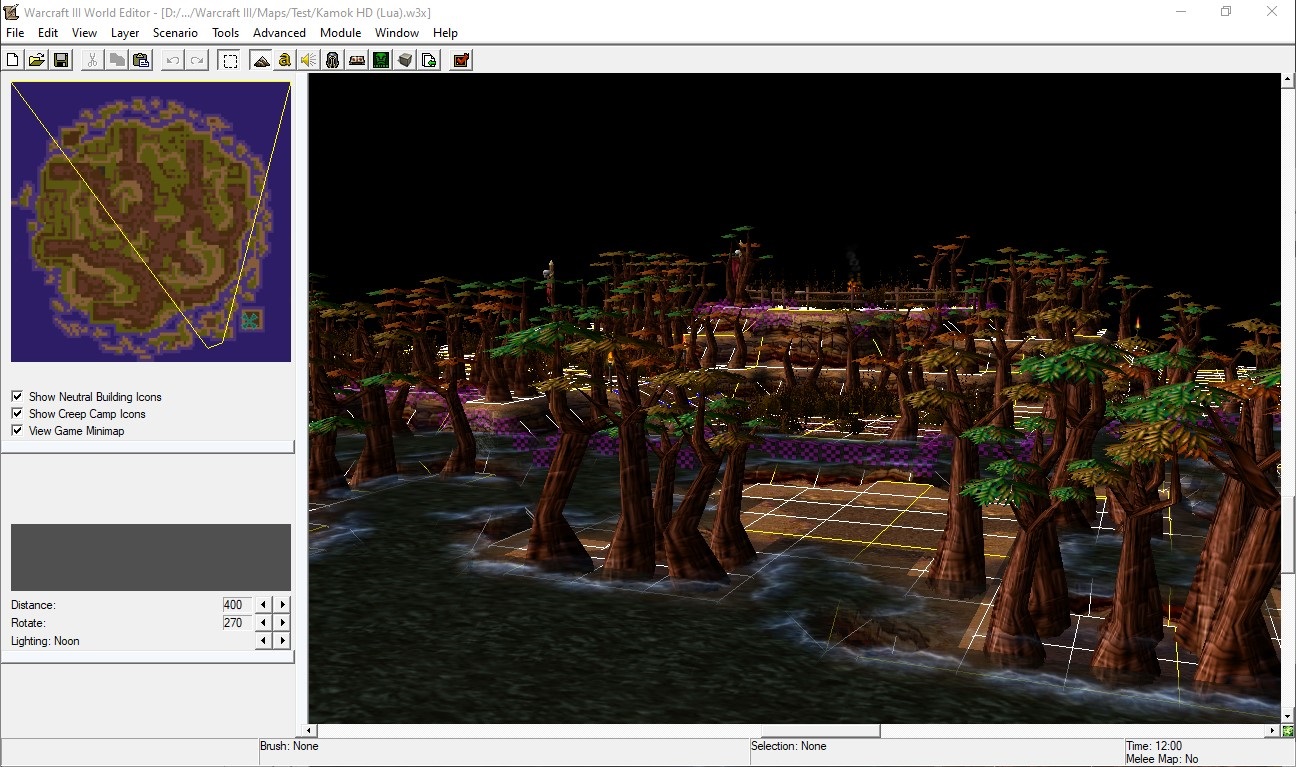Redo the action via toolbar arrow
The image size is (1296, 767).
[197, 60]
